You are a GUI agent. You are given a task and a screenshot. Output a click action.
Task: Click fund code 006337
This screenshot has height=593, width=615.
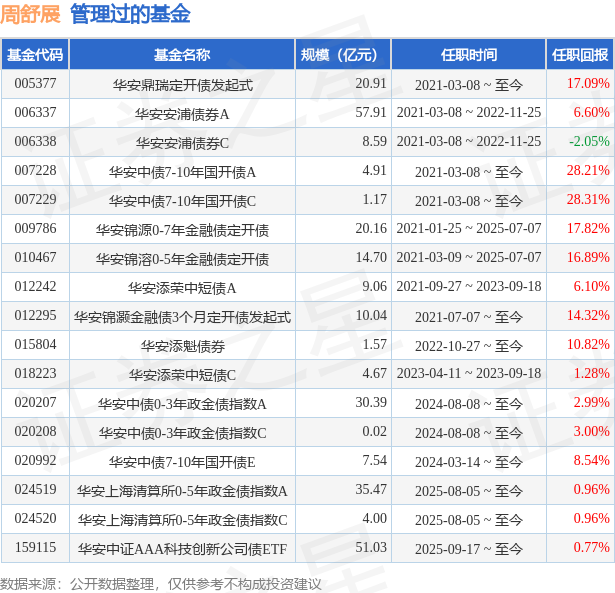pyautogui.click(x=35, y=113)
